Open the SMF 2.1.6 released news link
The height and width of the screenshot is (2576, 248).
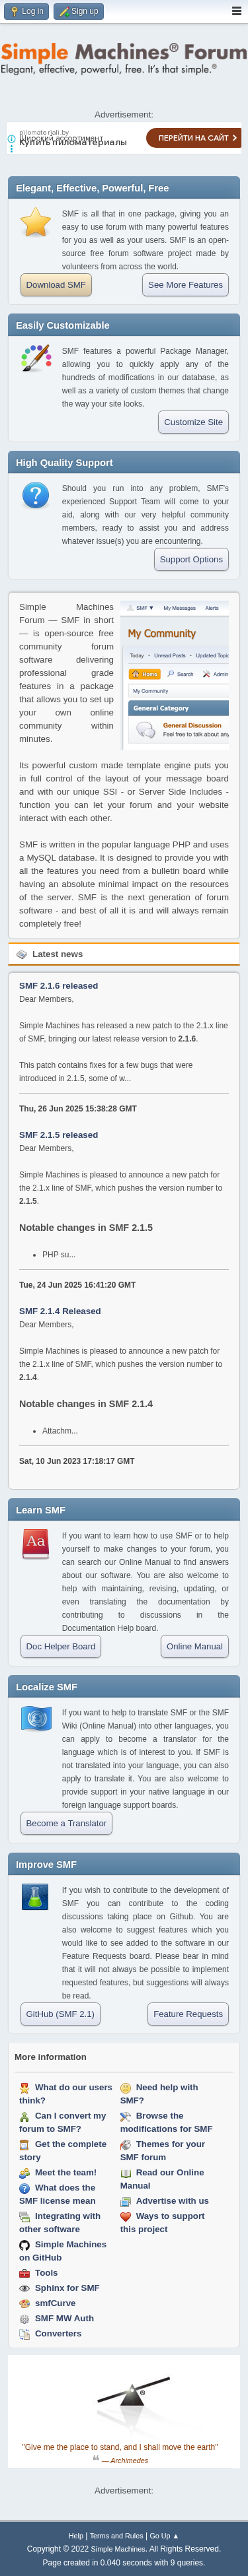(x=58, y=985)
